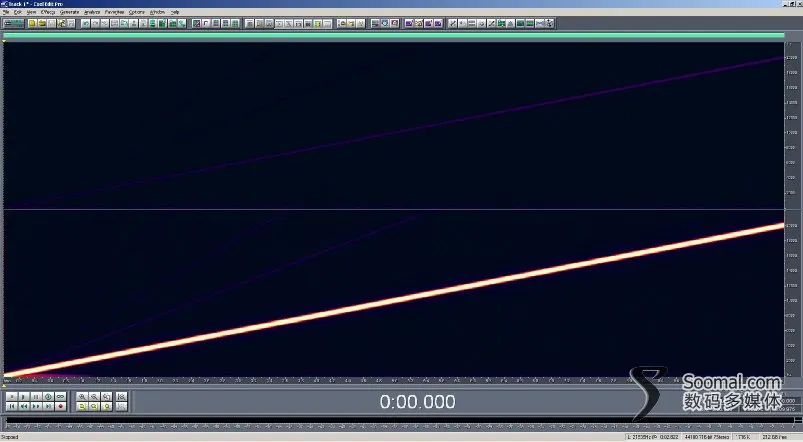Open the Analyze menu
This screenshot has height=442, width=803.
(92, 12)
